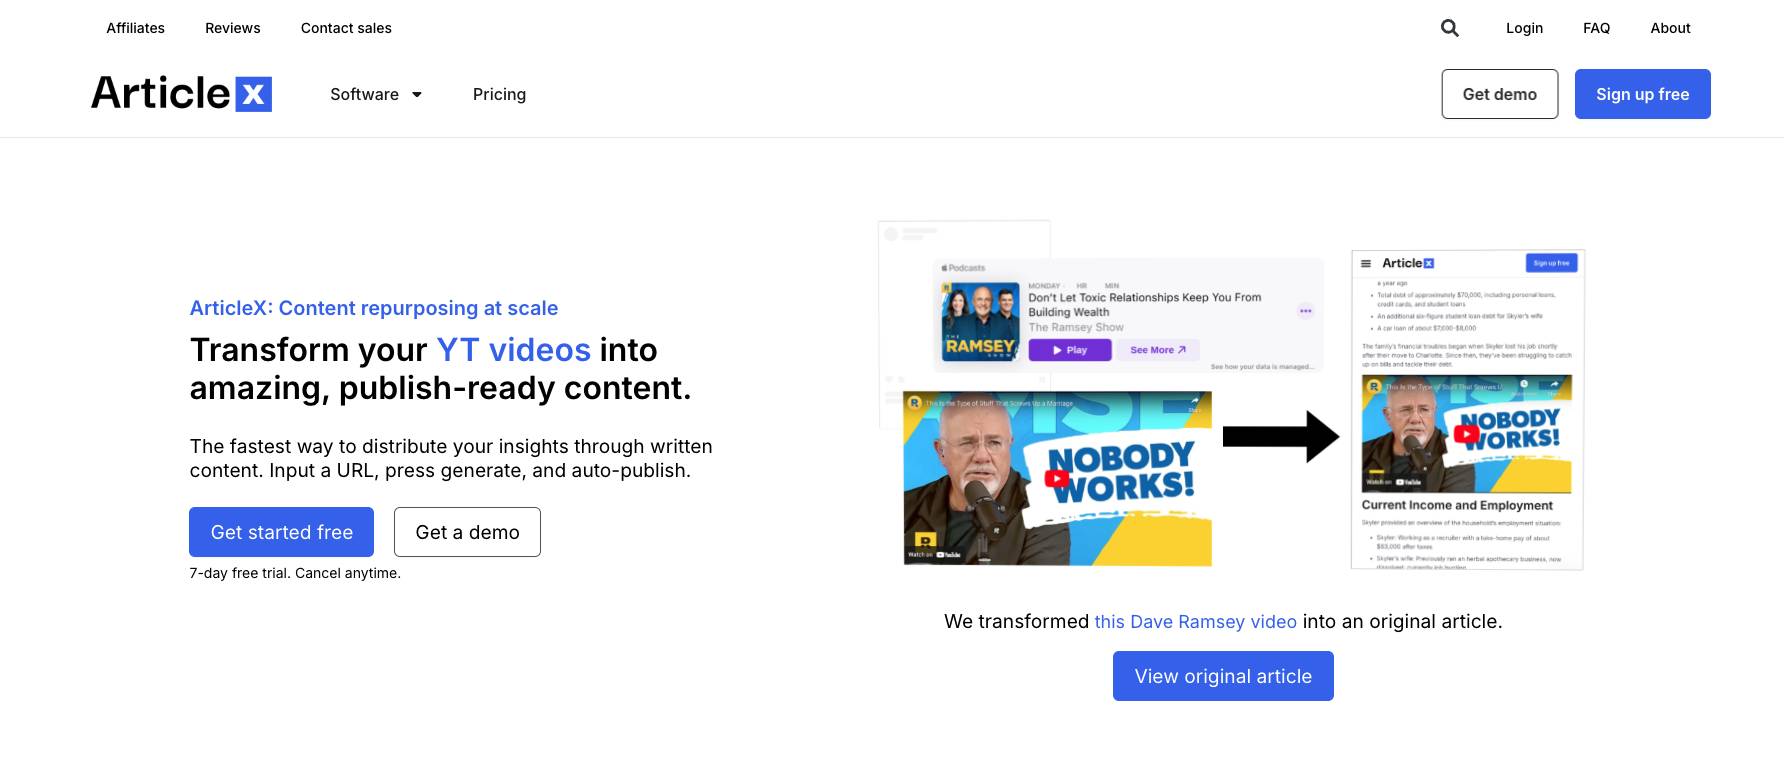Open the search magnifier icon
This screenshot has height=766, width=1784.
(x=1449, y=28)
